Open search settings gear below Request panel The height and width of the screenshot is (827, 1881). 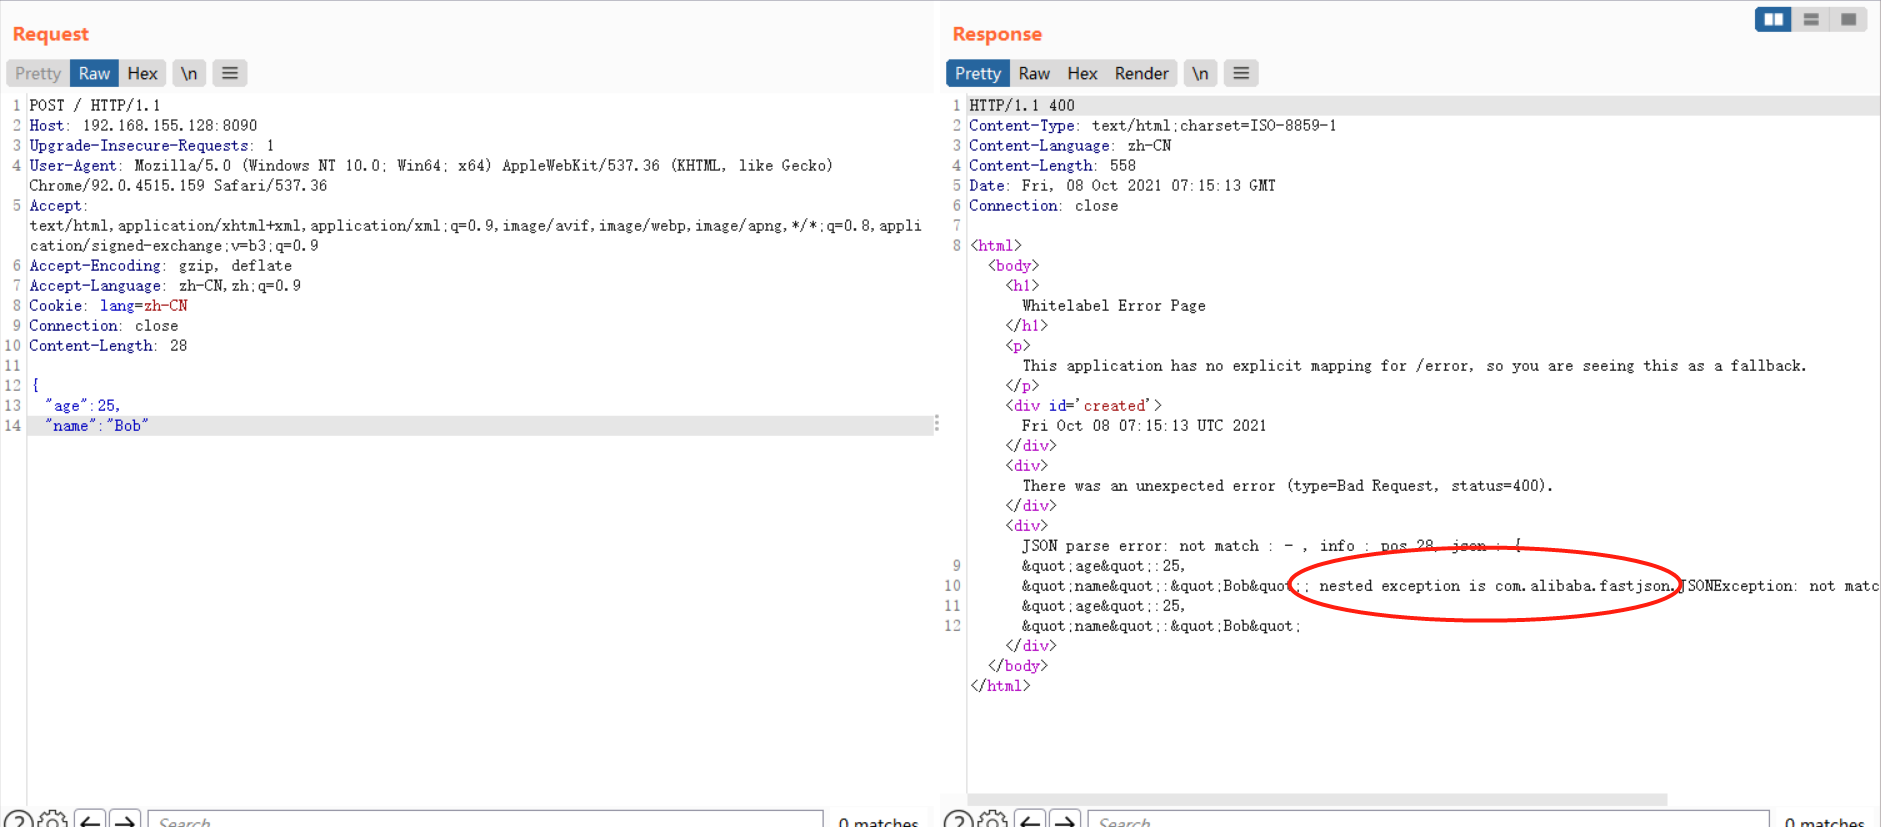click(x=53, y=820)
